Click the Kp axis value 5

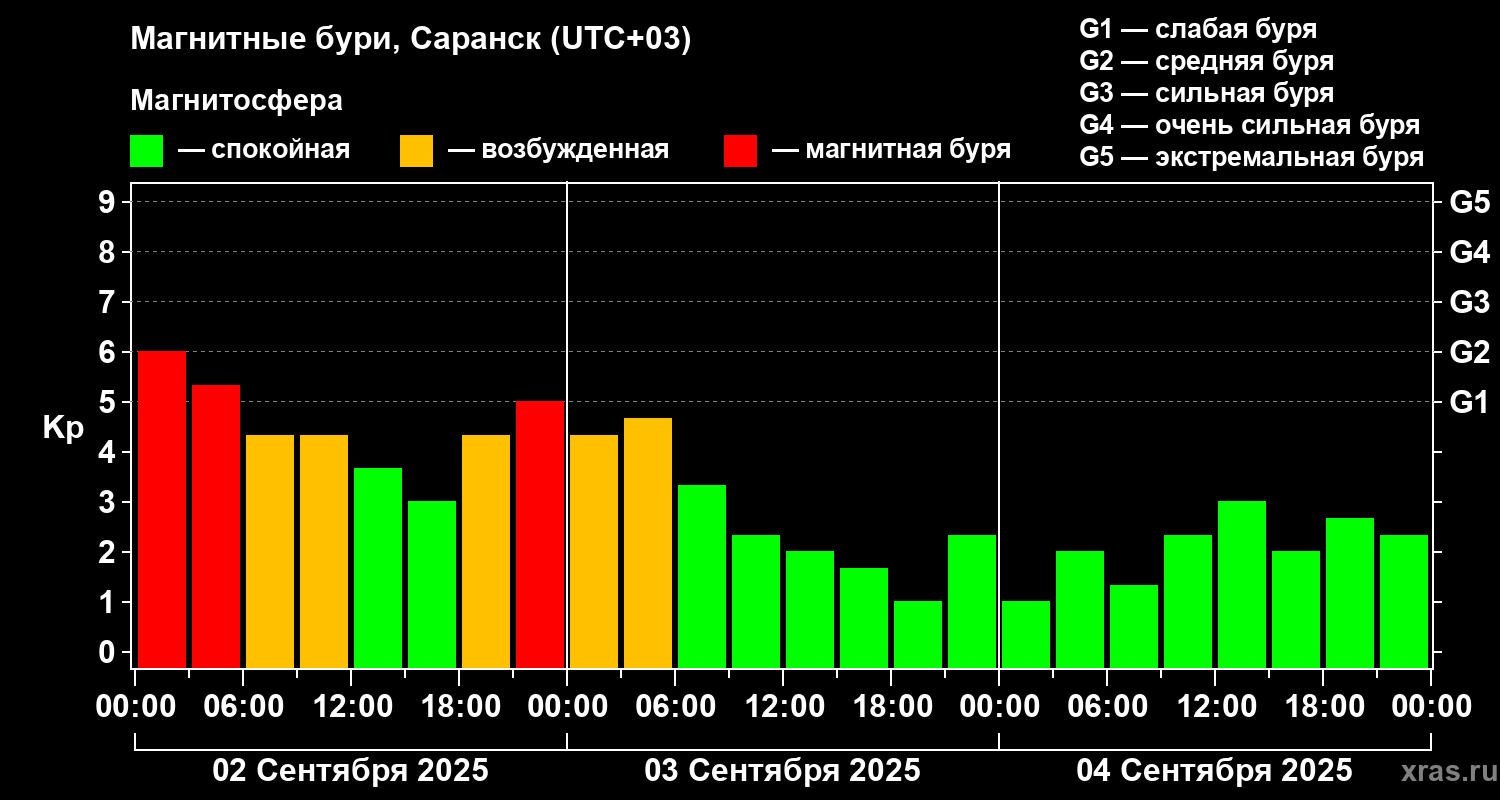(109, 402)
